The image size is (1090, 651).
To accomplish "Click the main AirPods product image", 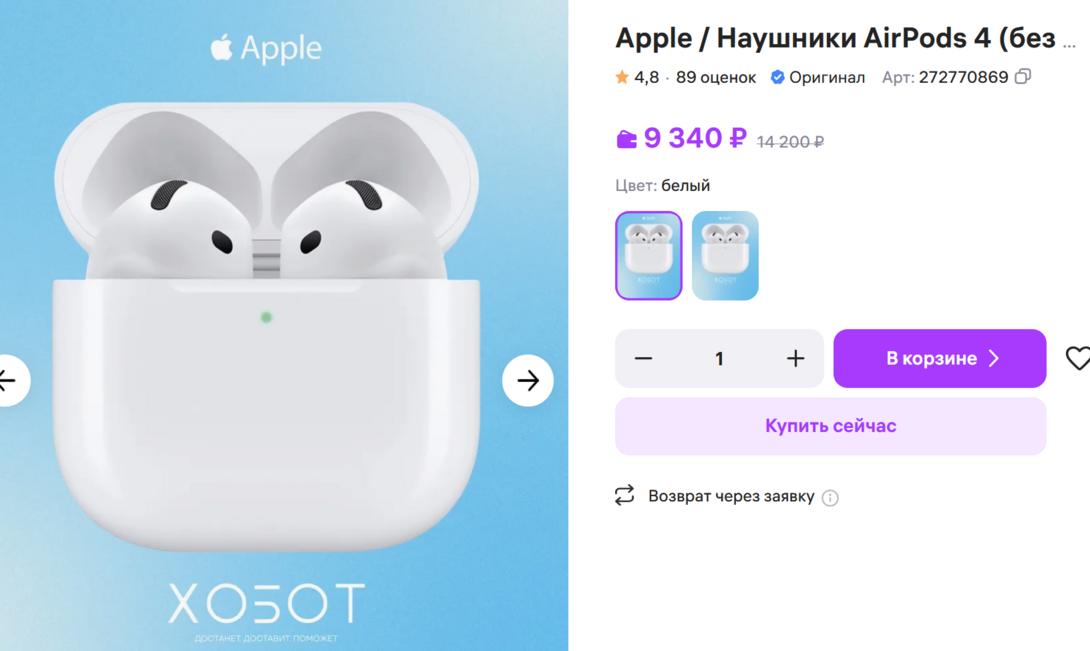I will [x=266, y=326].
